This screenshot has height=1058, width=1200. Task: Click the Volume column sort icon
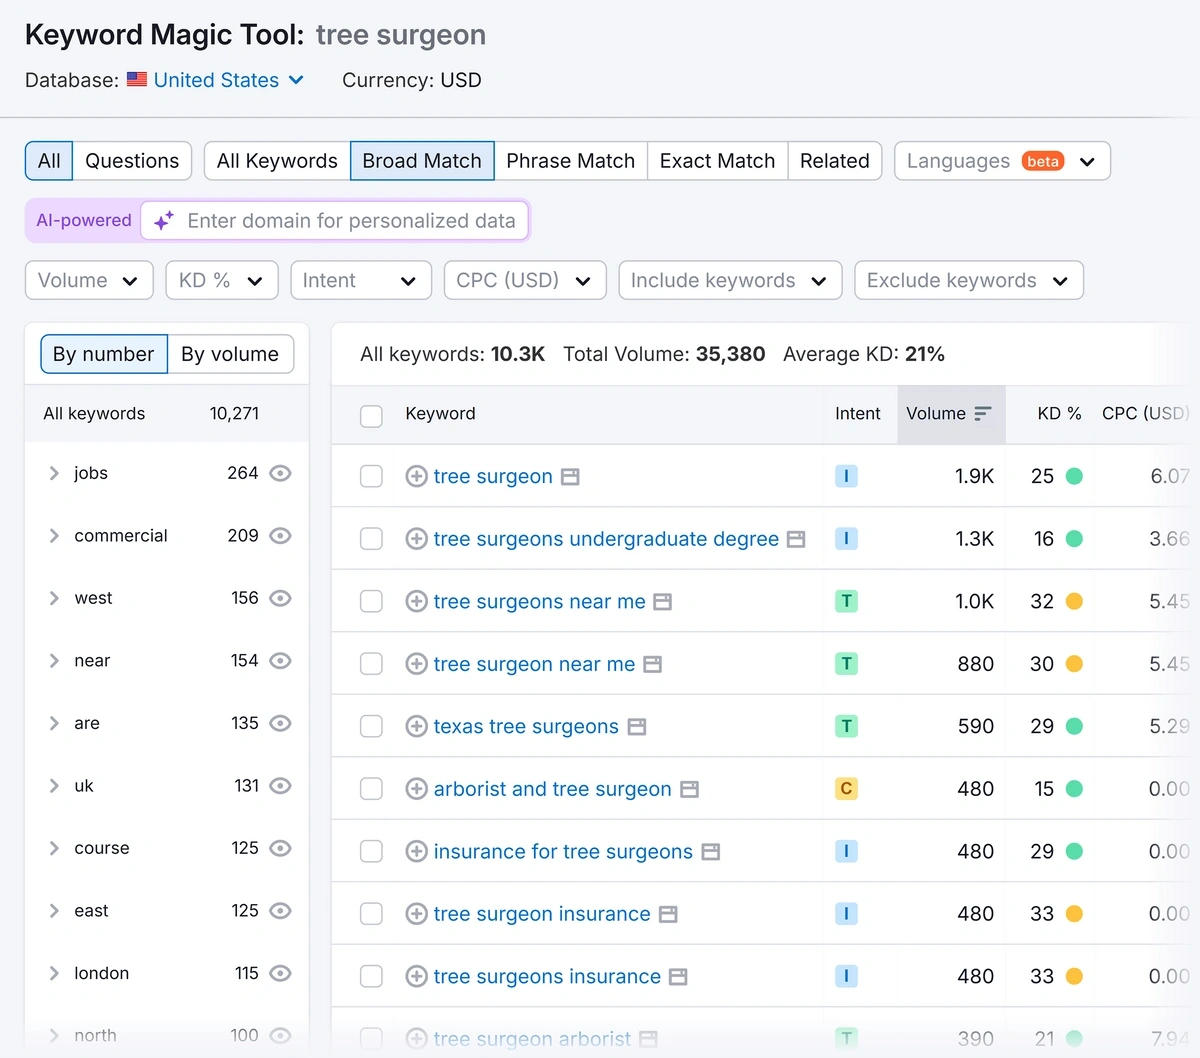pos(983,414)
